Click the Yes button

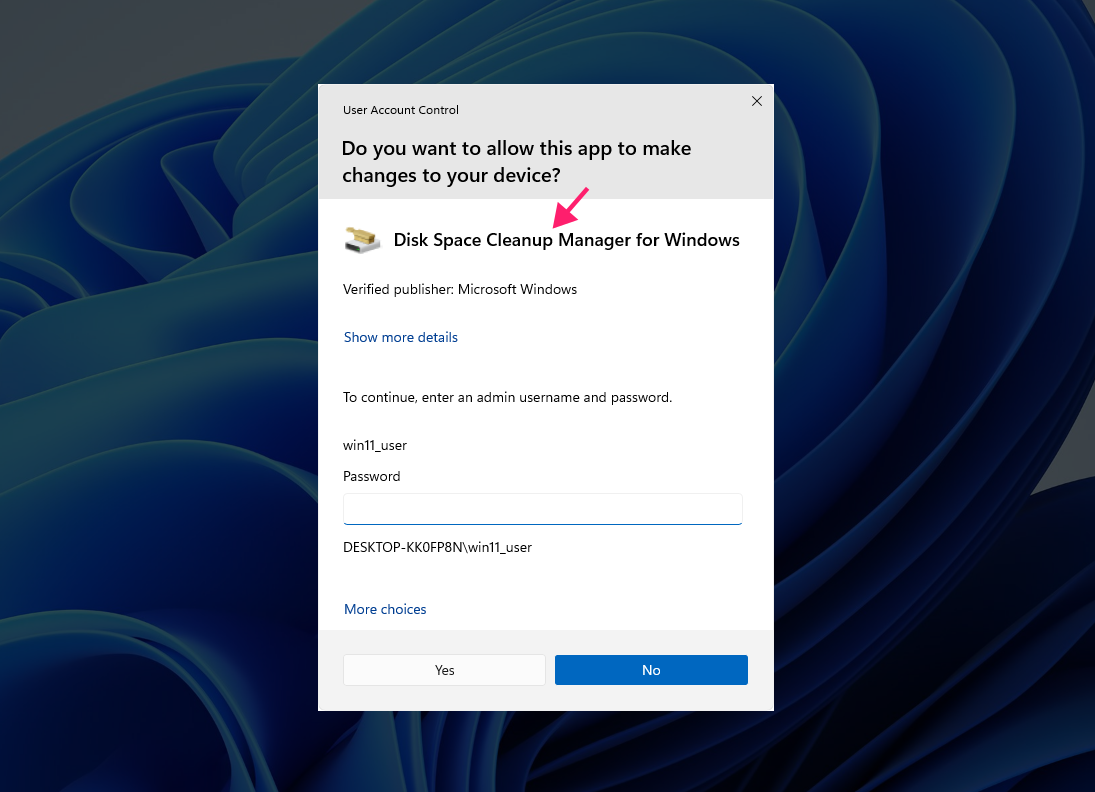pyautogui.click(x=444, y=670)
